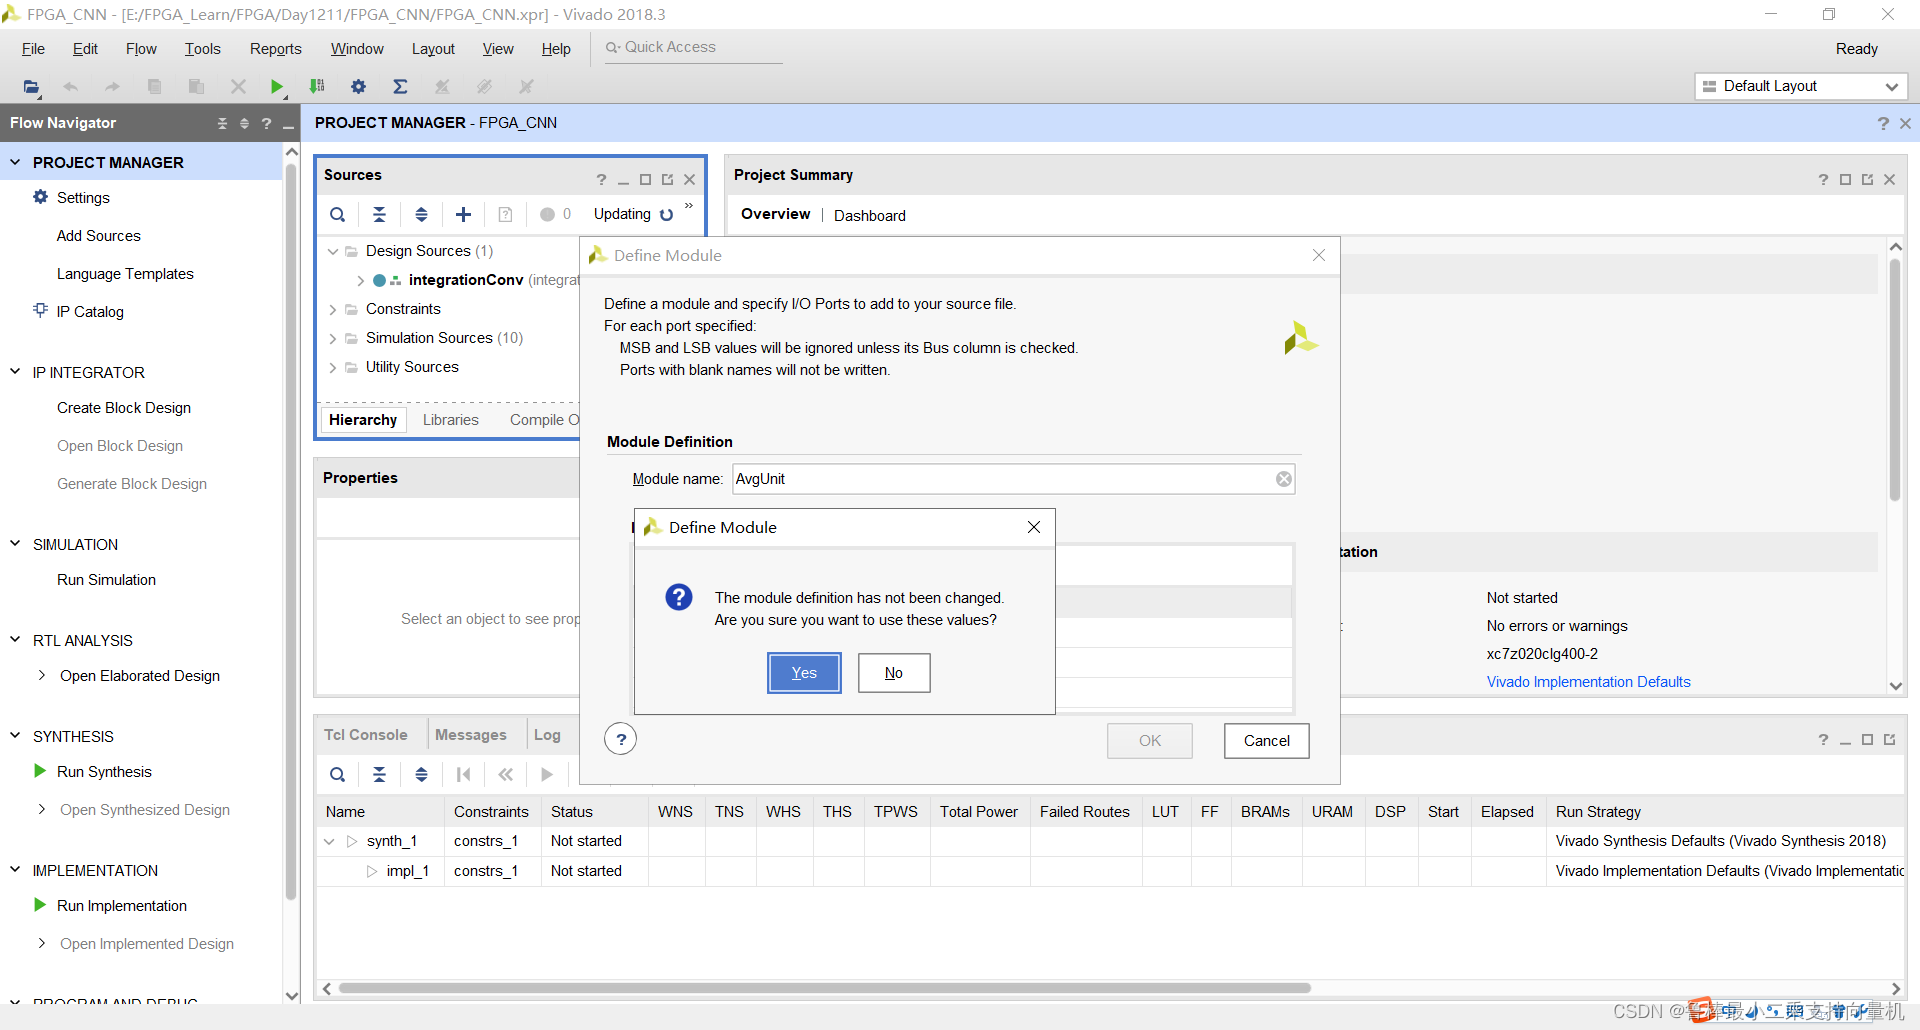This screenshot has height=1030, width=1920.
Task: Clear the Module name field icon
Action: (1284, 479)
